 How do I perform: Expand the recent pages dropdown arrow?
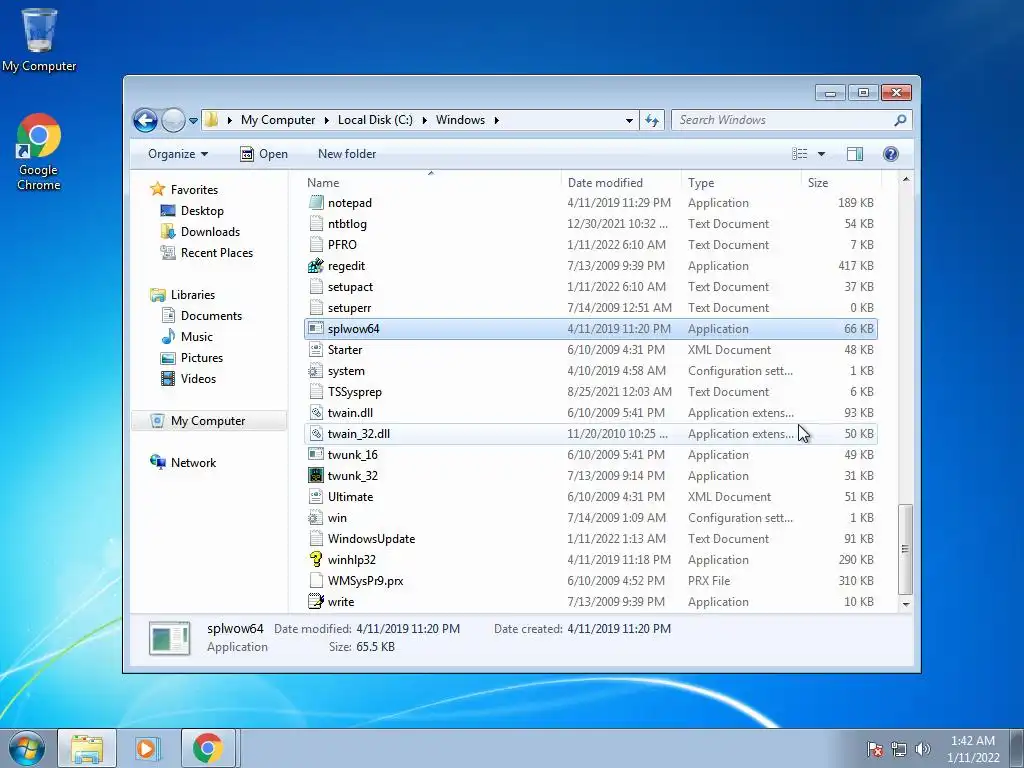tap(193, 121)
